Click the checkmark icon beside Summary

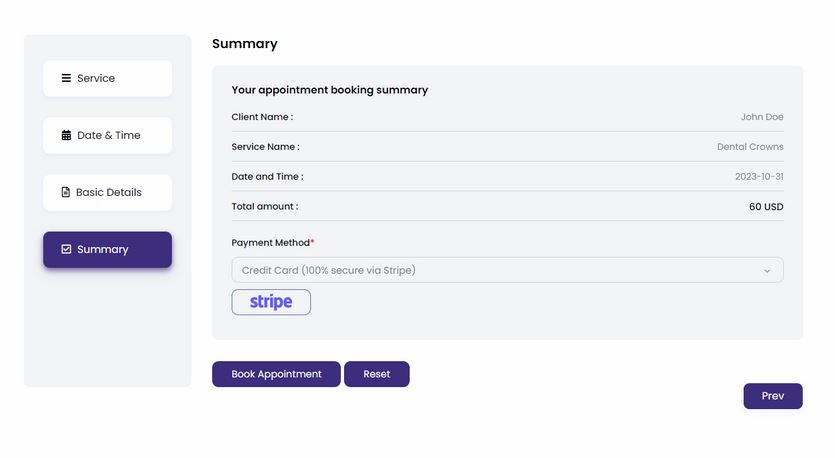point(66,249)
